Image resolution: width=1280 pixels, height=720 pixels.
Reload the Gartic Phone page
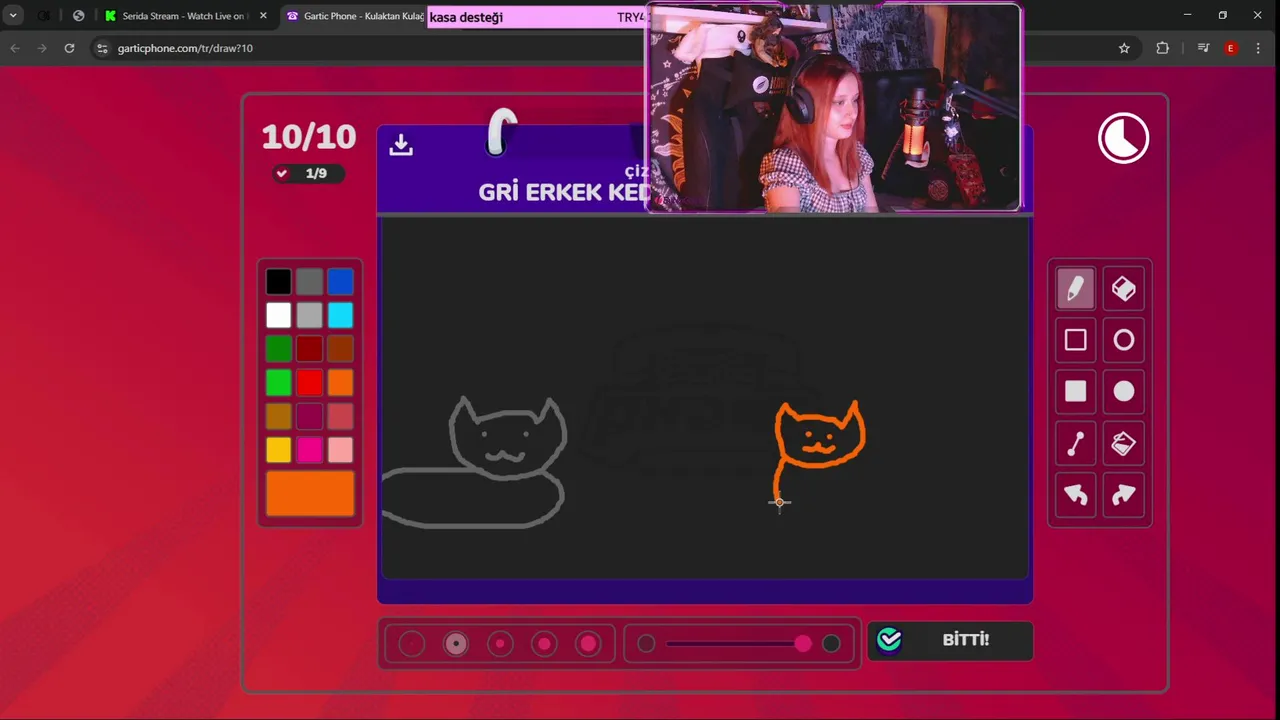click(x=69, y=48)
